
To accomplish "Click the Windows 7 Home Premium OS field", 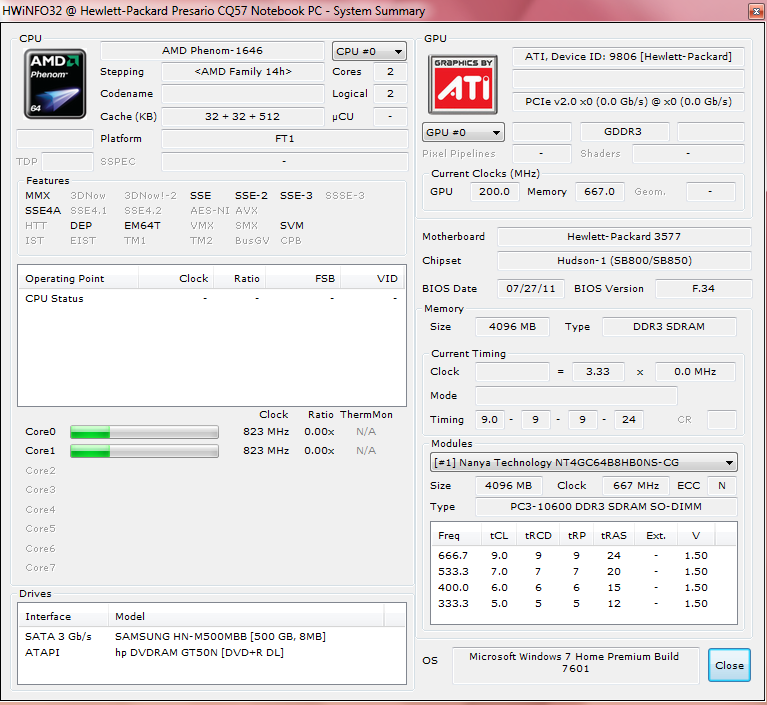I will click(x=576, y=664).
